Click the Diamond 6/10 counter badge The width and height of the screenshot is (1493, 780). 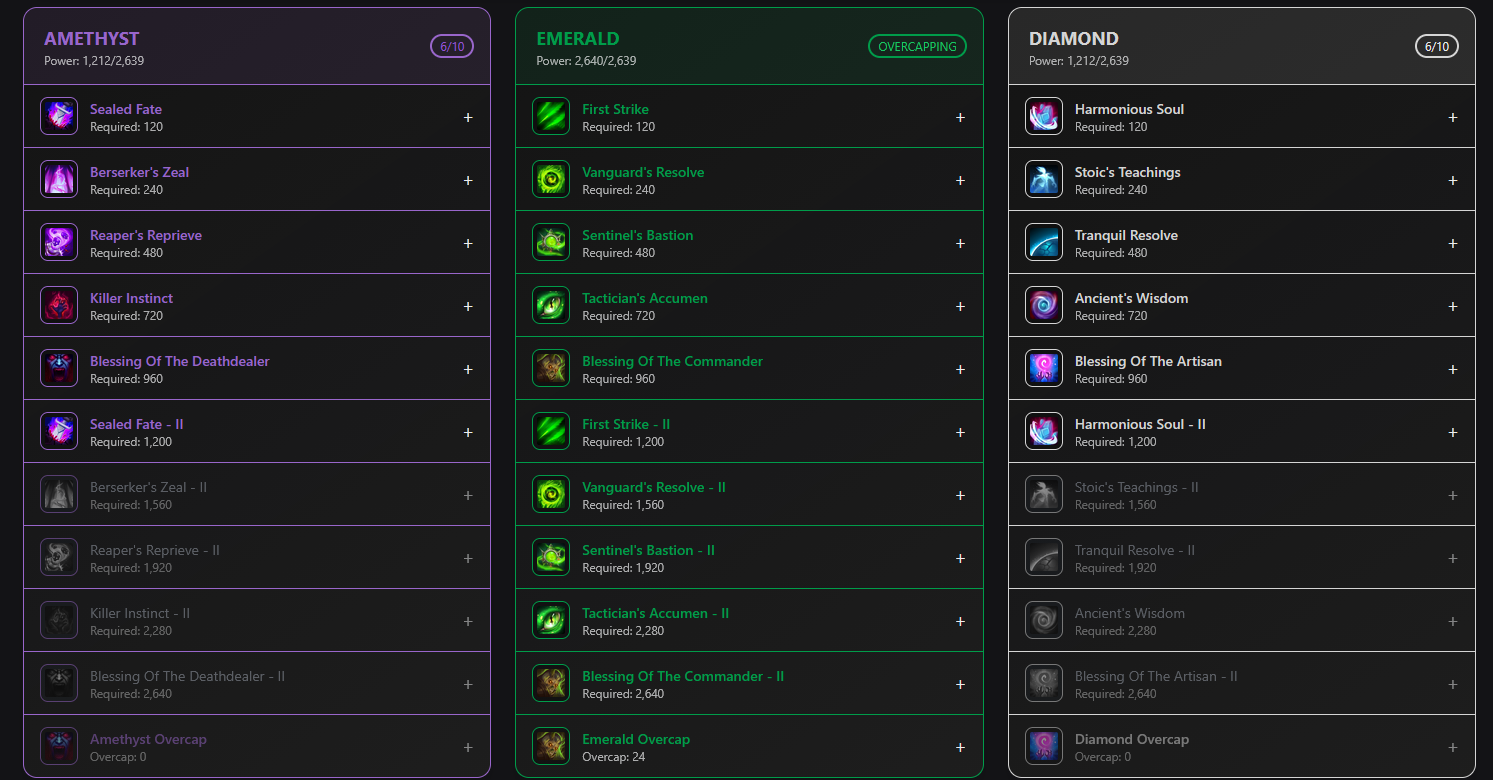click(x=1437, y=47)
